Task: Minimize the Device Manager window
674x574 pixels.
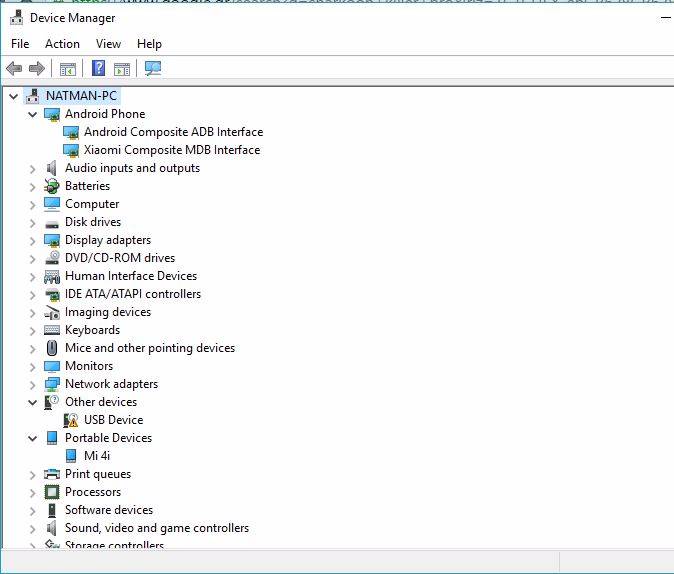Action: (665, 18)
